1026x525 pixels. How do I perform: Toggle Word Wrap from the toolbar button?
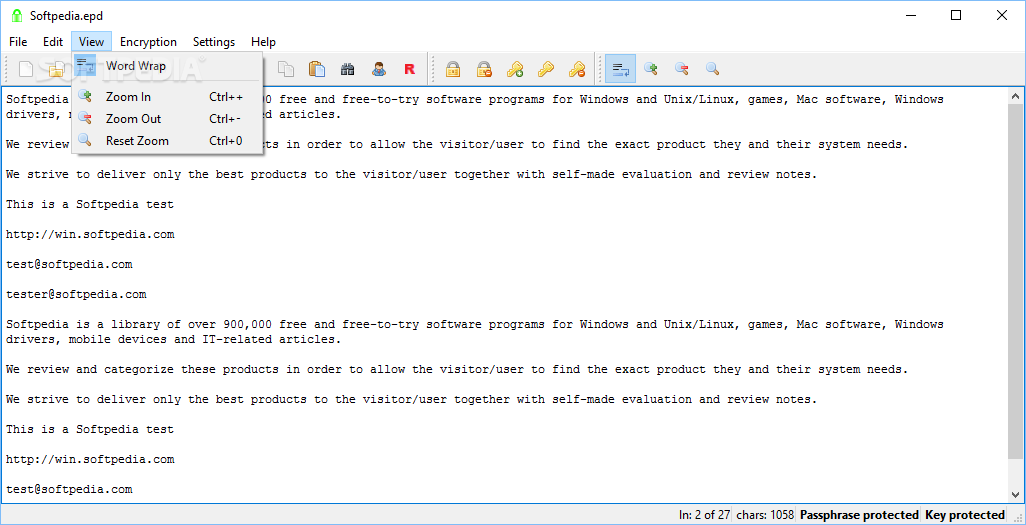[x=620, y=69]
